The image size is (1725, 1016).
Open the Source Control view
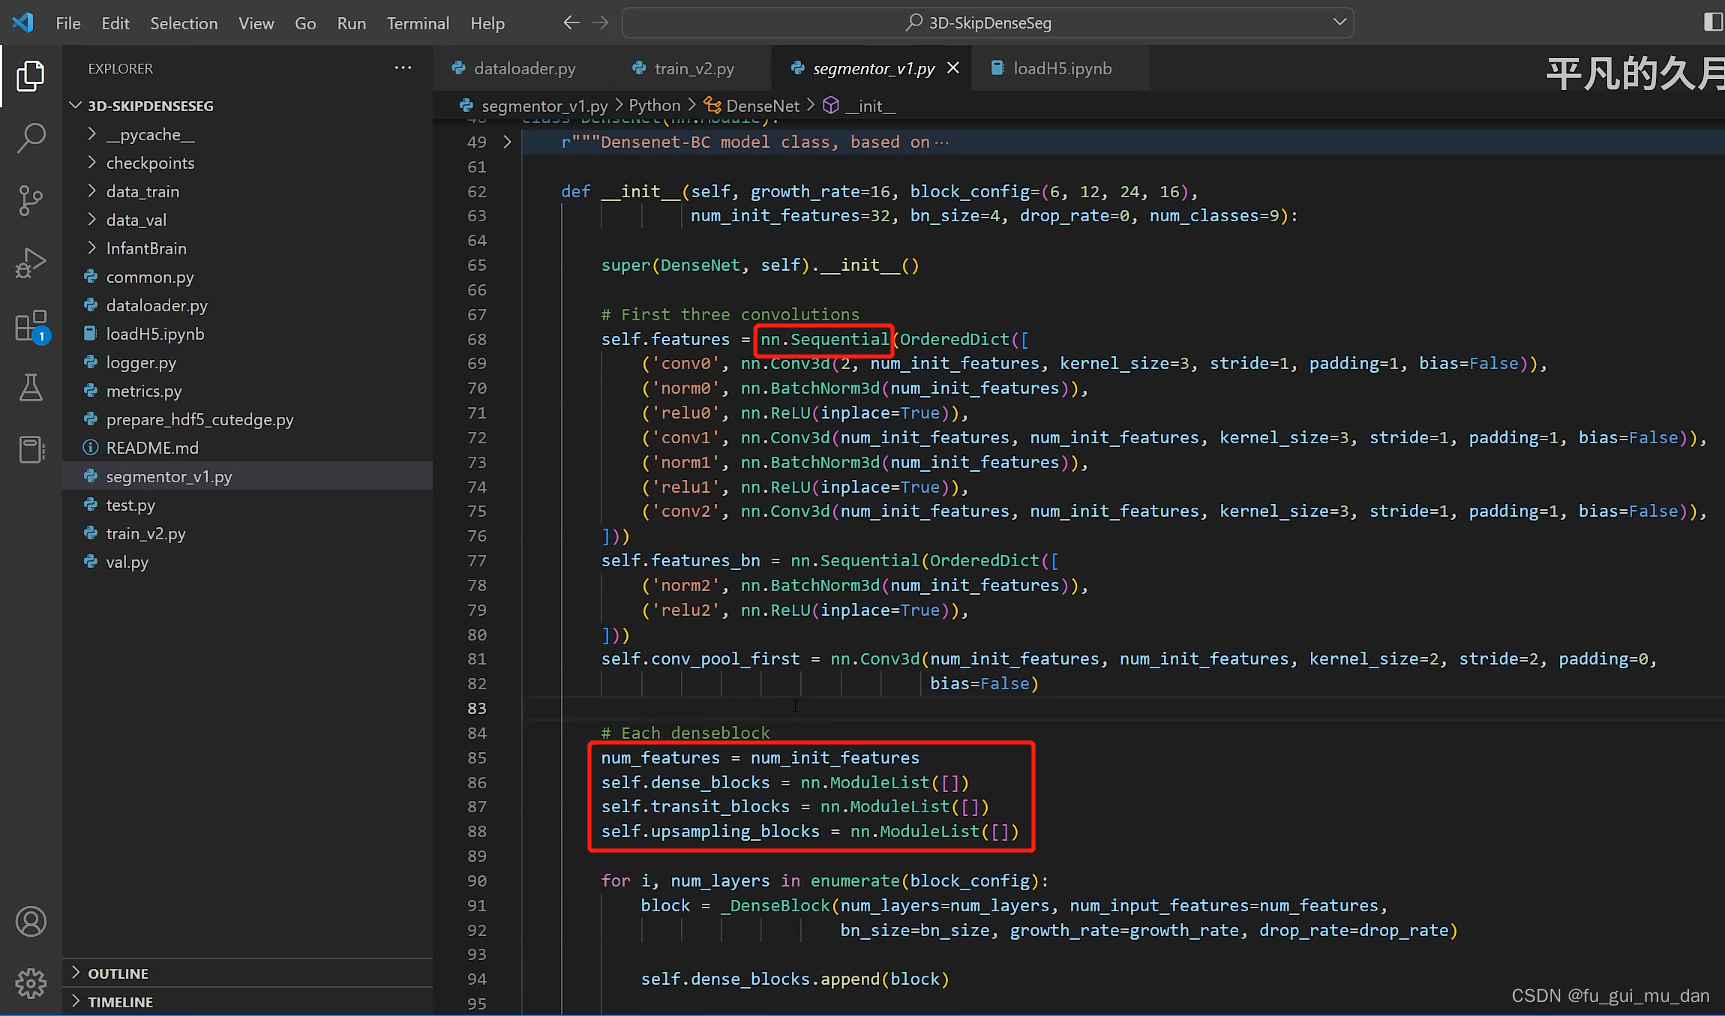point(31,201)
